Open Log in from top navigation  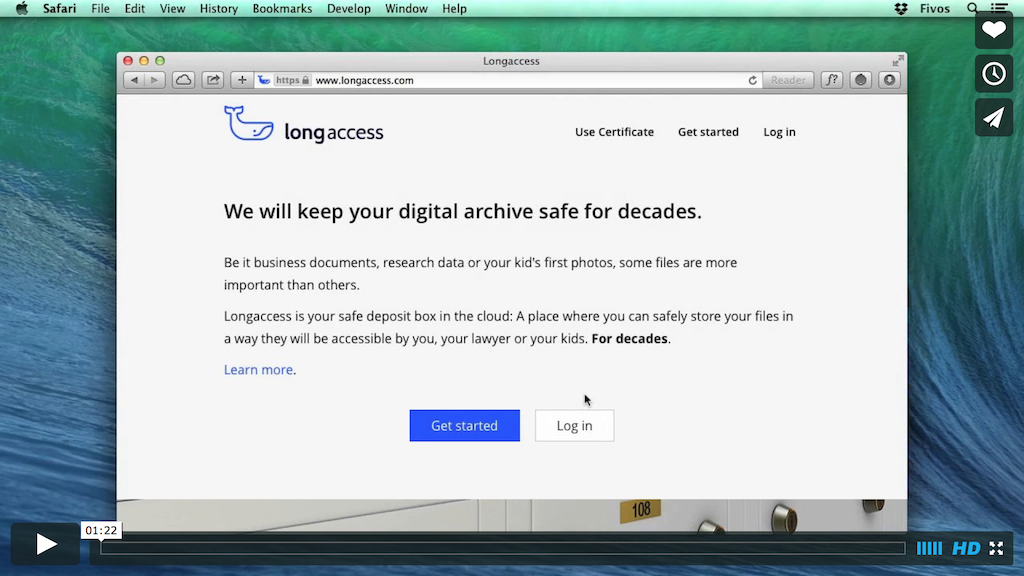tap(779, 132)
